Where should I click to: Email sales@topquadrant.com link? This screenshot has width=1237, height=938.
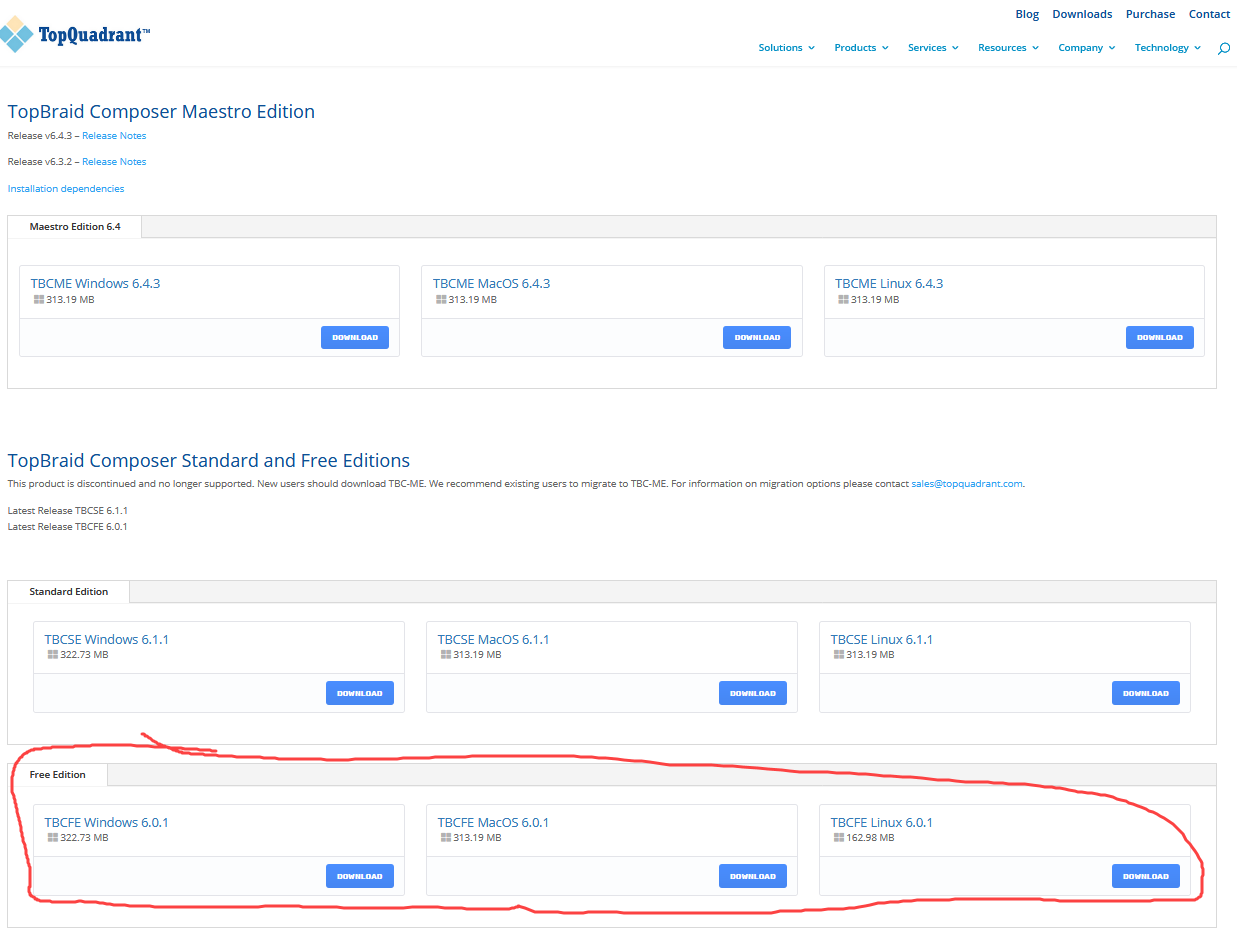click(x=967, y=484)
